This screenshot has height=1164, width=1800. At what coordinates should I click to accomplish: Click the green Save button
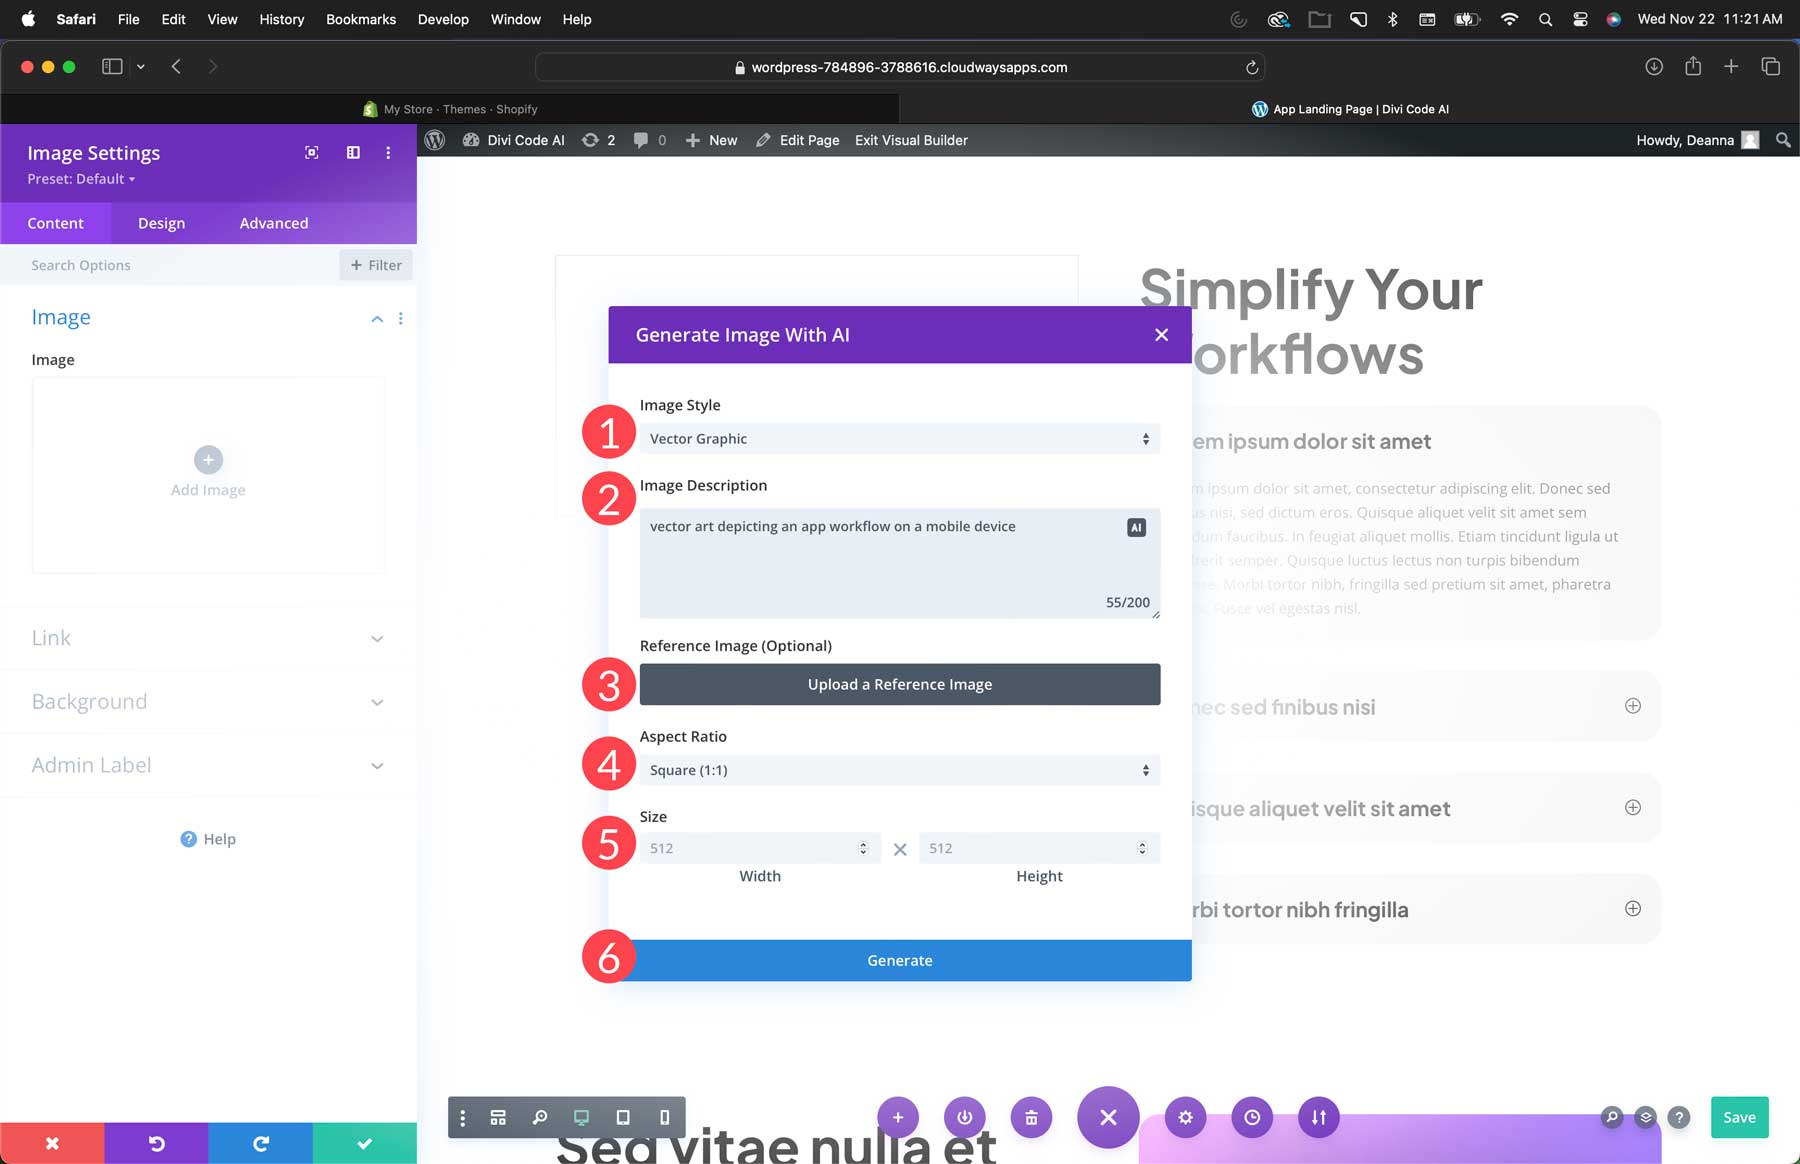[1739, 1117]
